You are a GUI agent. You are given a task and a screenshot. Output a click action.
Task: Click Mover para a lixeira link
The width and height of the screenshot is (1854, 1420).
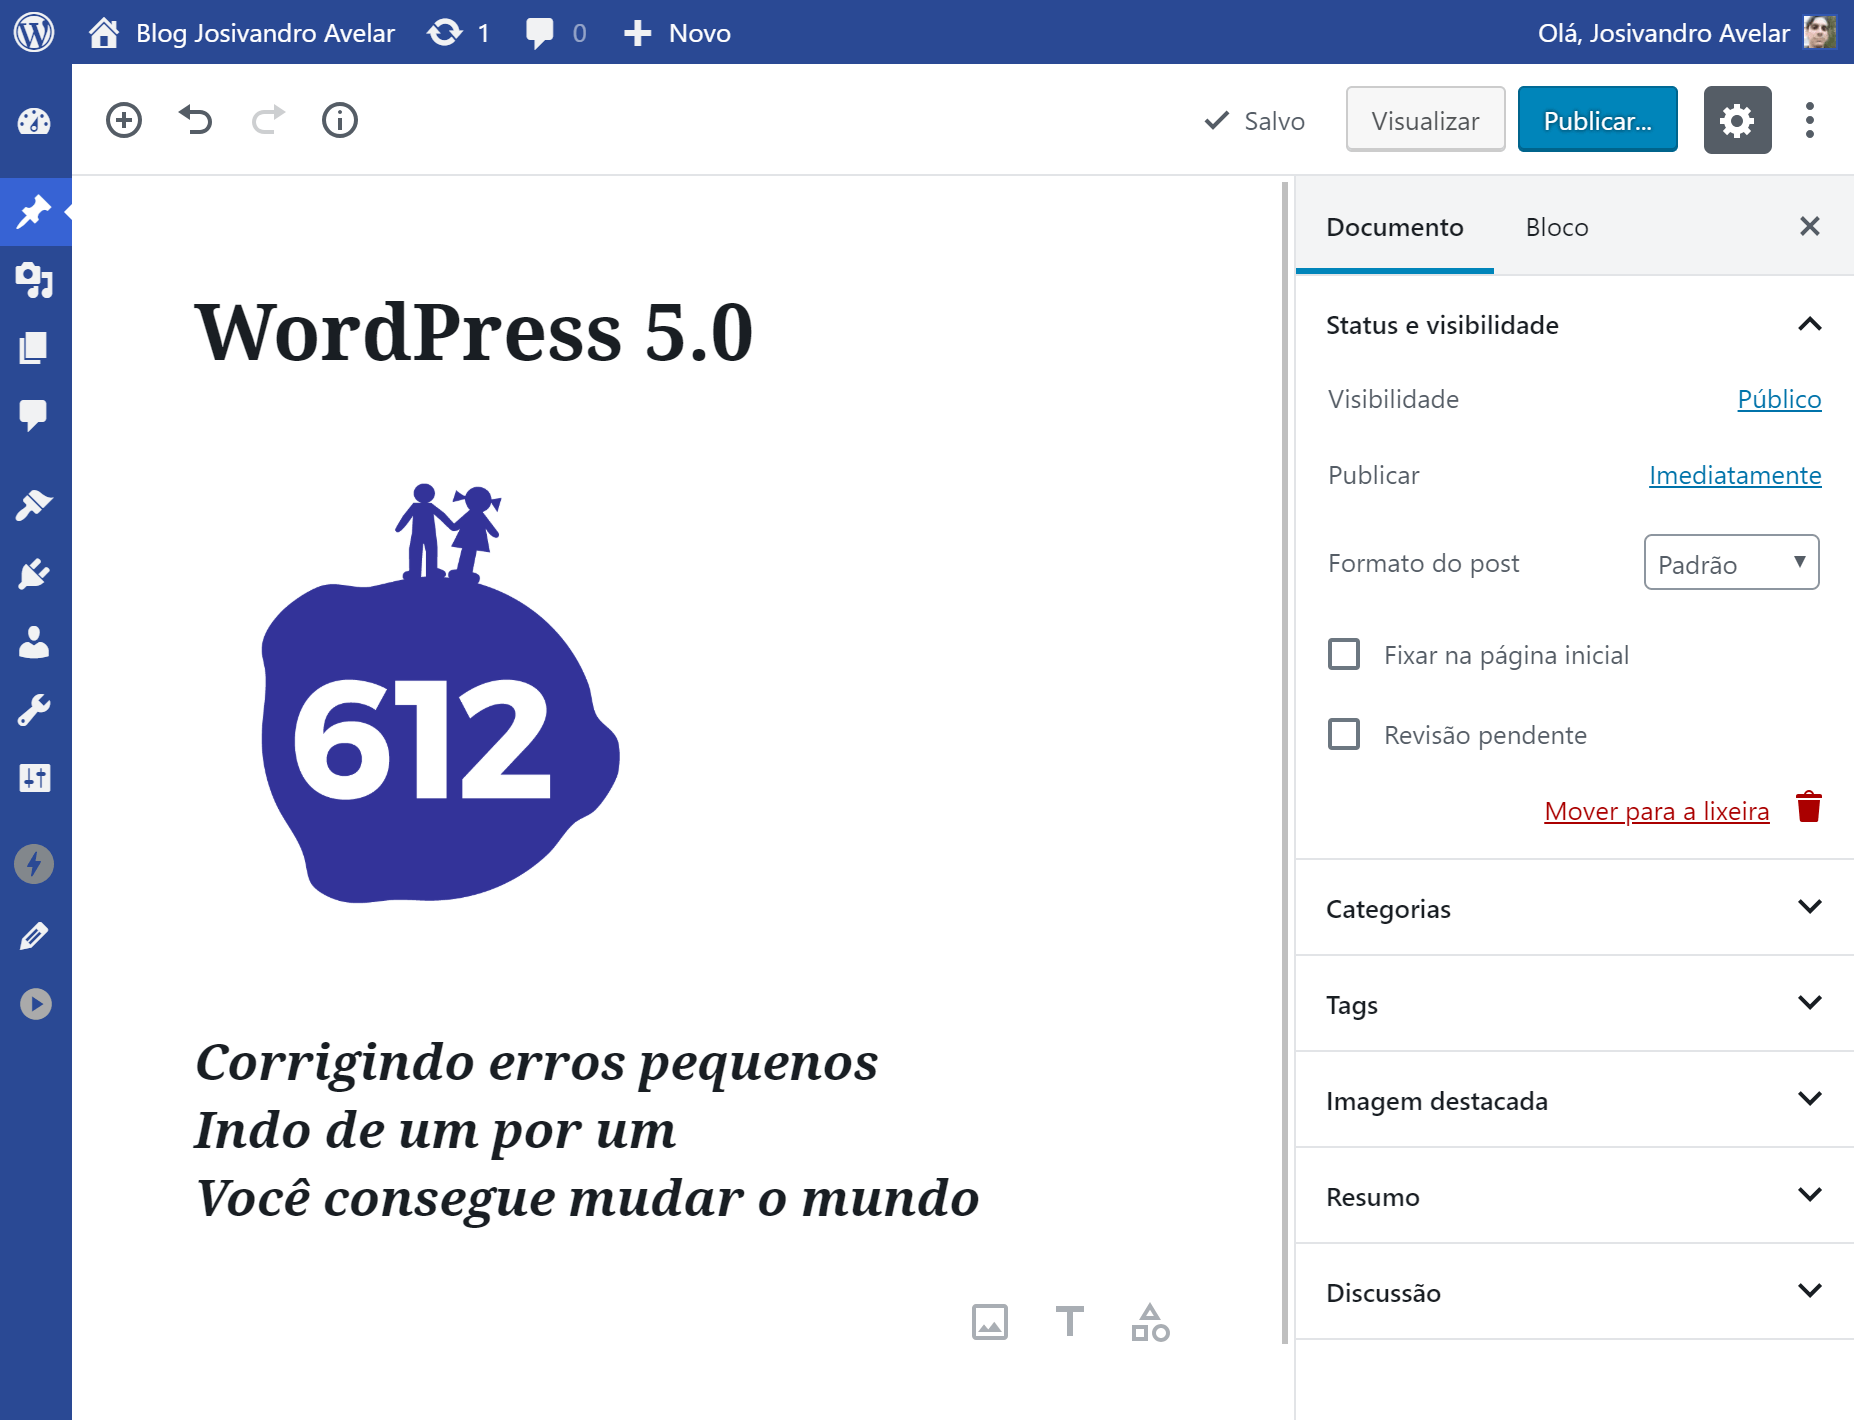[x=1657, y=811]
